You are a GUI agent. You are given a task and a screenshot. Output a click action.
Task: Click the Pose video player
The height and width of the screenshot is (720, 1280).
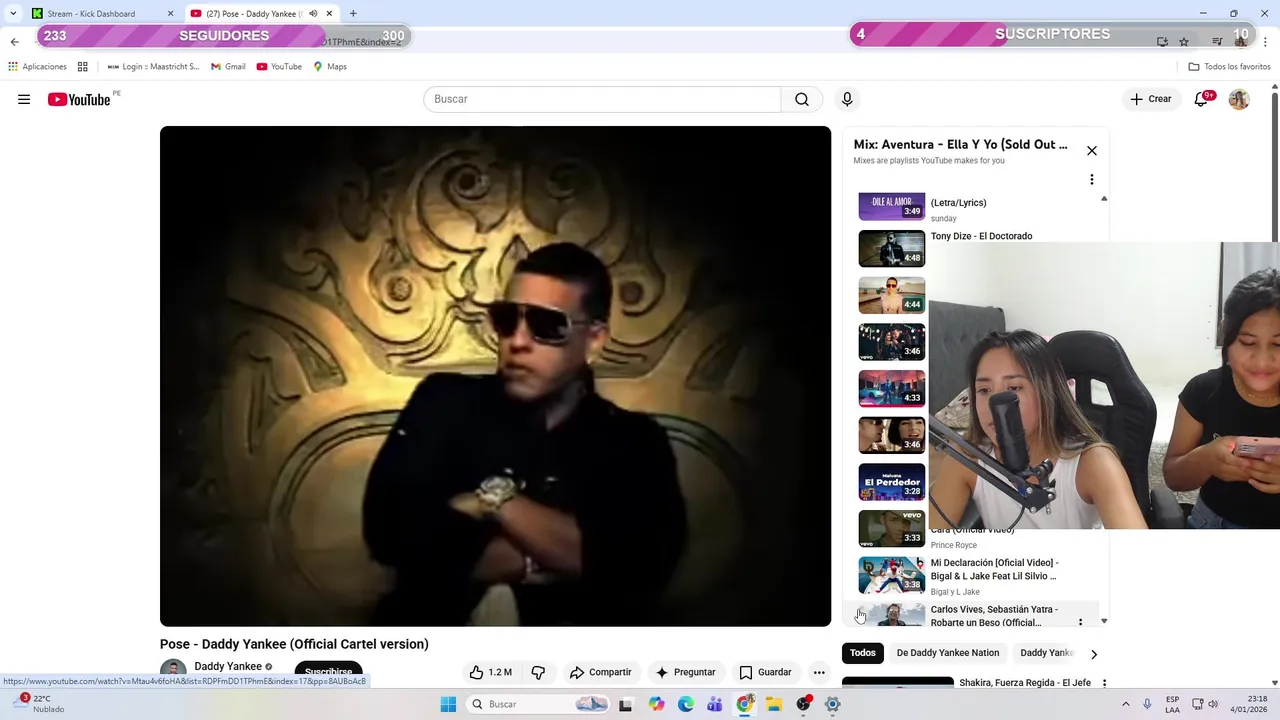coord(495,376)
